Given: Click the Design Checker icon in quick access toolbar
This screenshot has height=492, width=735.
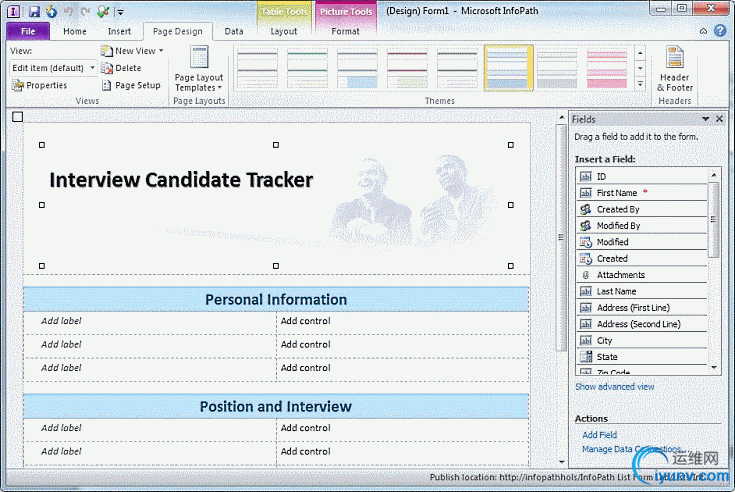Looking at the screenshot, I should (103, 11).
